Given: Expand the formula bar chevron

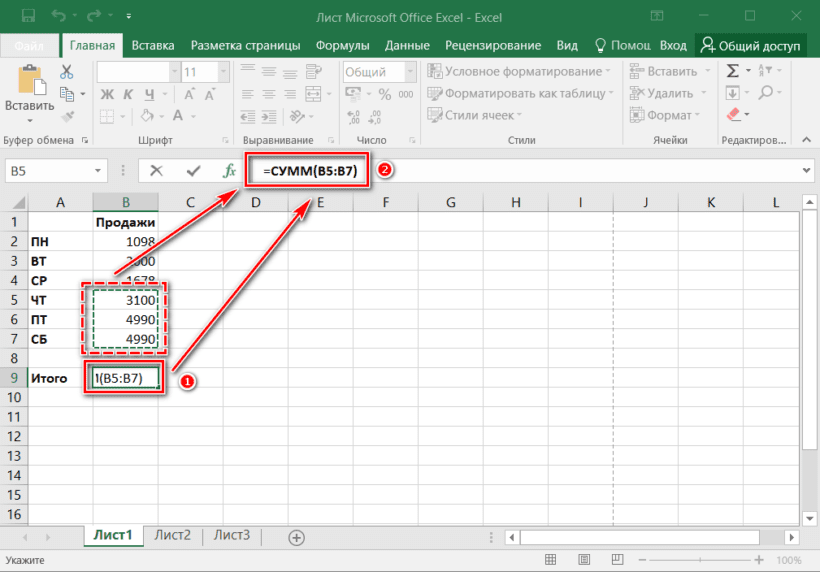Looking at the screenshot, I should 806,170.
